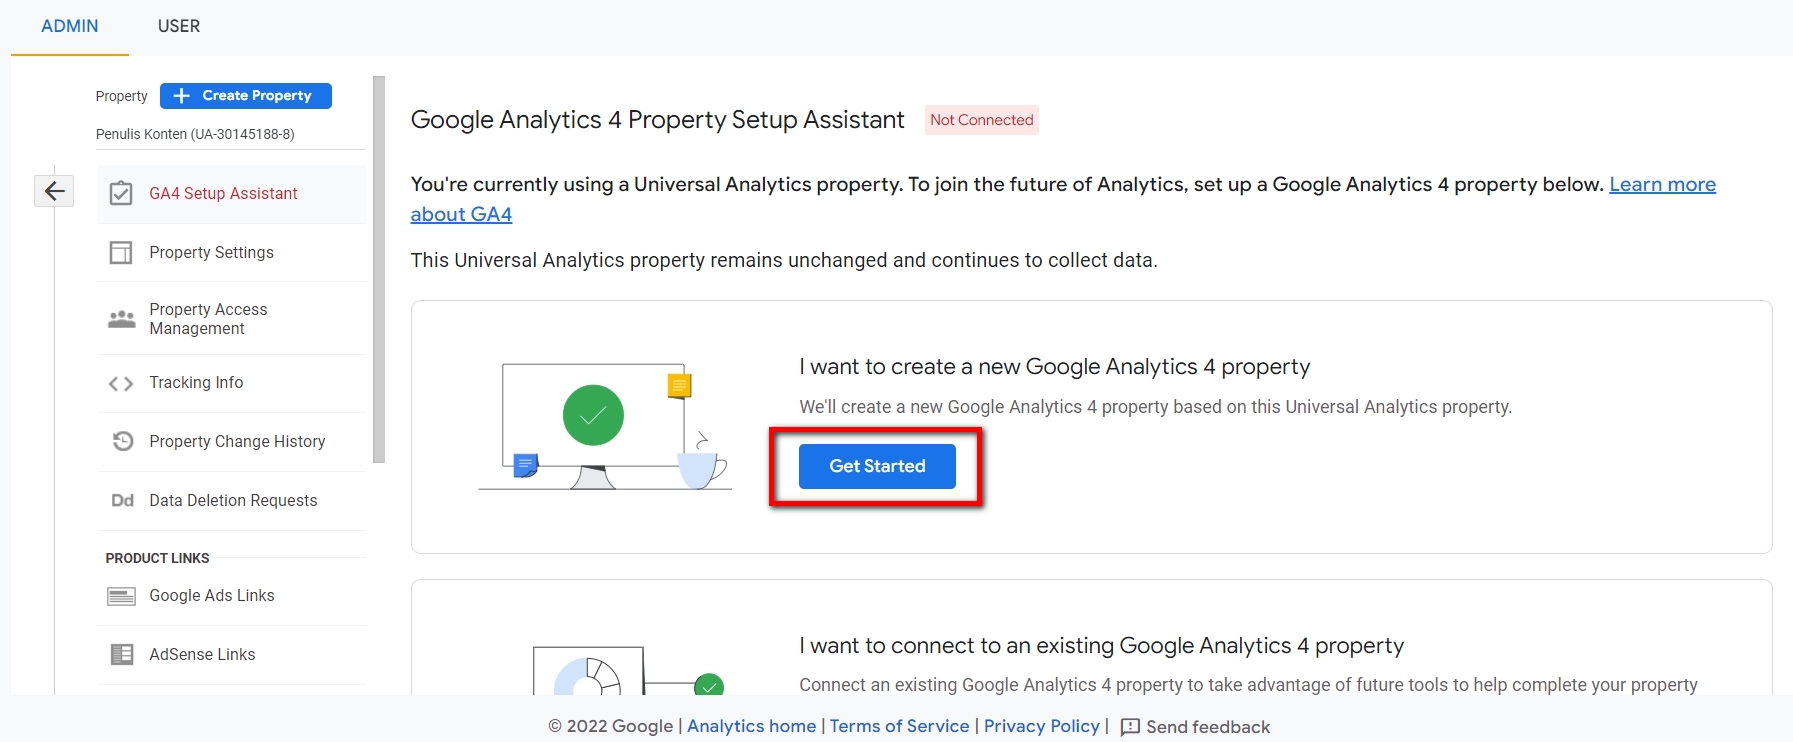Click 'connect to an existing' property heading
1793x742 pixels.
(x=1101, y=646)
